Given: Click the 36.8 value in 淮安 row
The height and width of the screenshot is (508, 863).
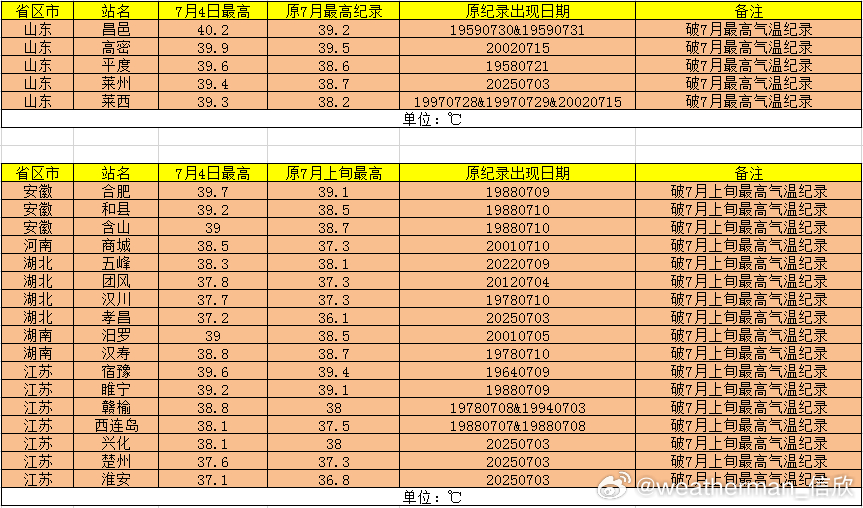Looking at the screenshot, I should point(334,479).
